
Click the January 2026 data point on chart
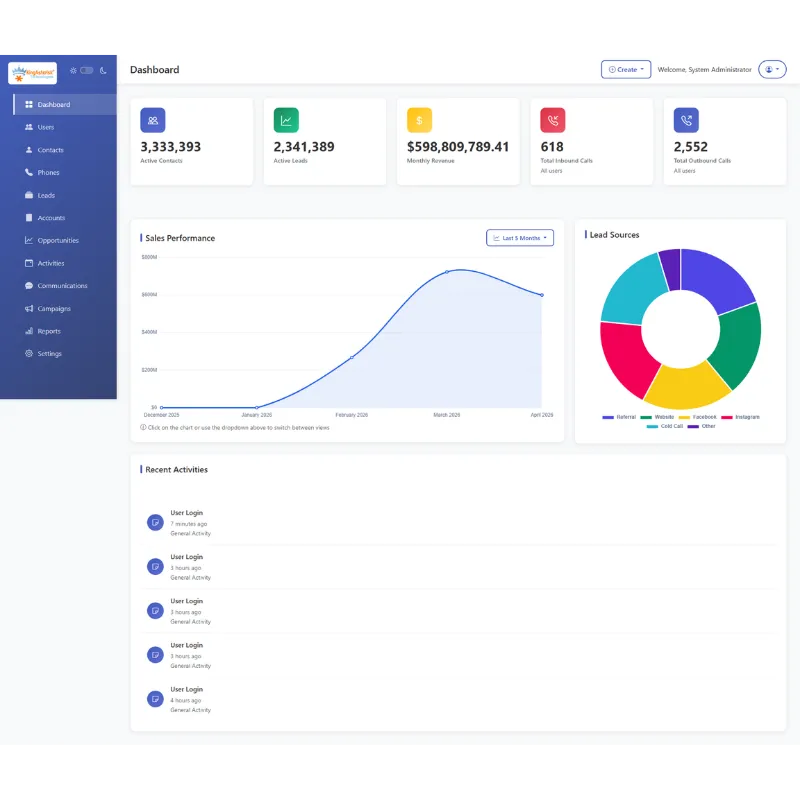[257, 408]
